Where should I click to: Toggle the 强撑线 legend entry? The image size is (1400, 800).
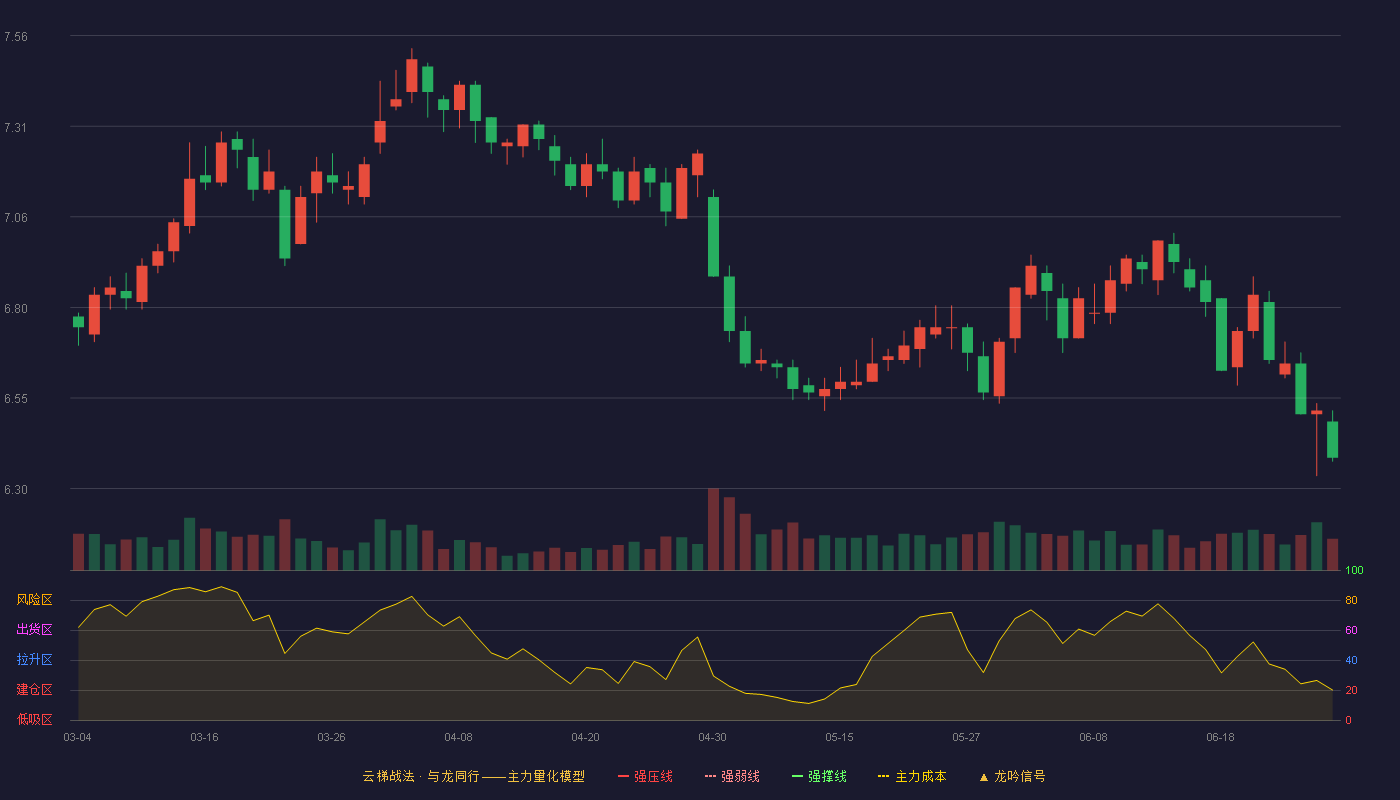coord(819,776)
